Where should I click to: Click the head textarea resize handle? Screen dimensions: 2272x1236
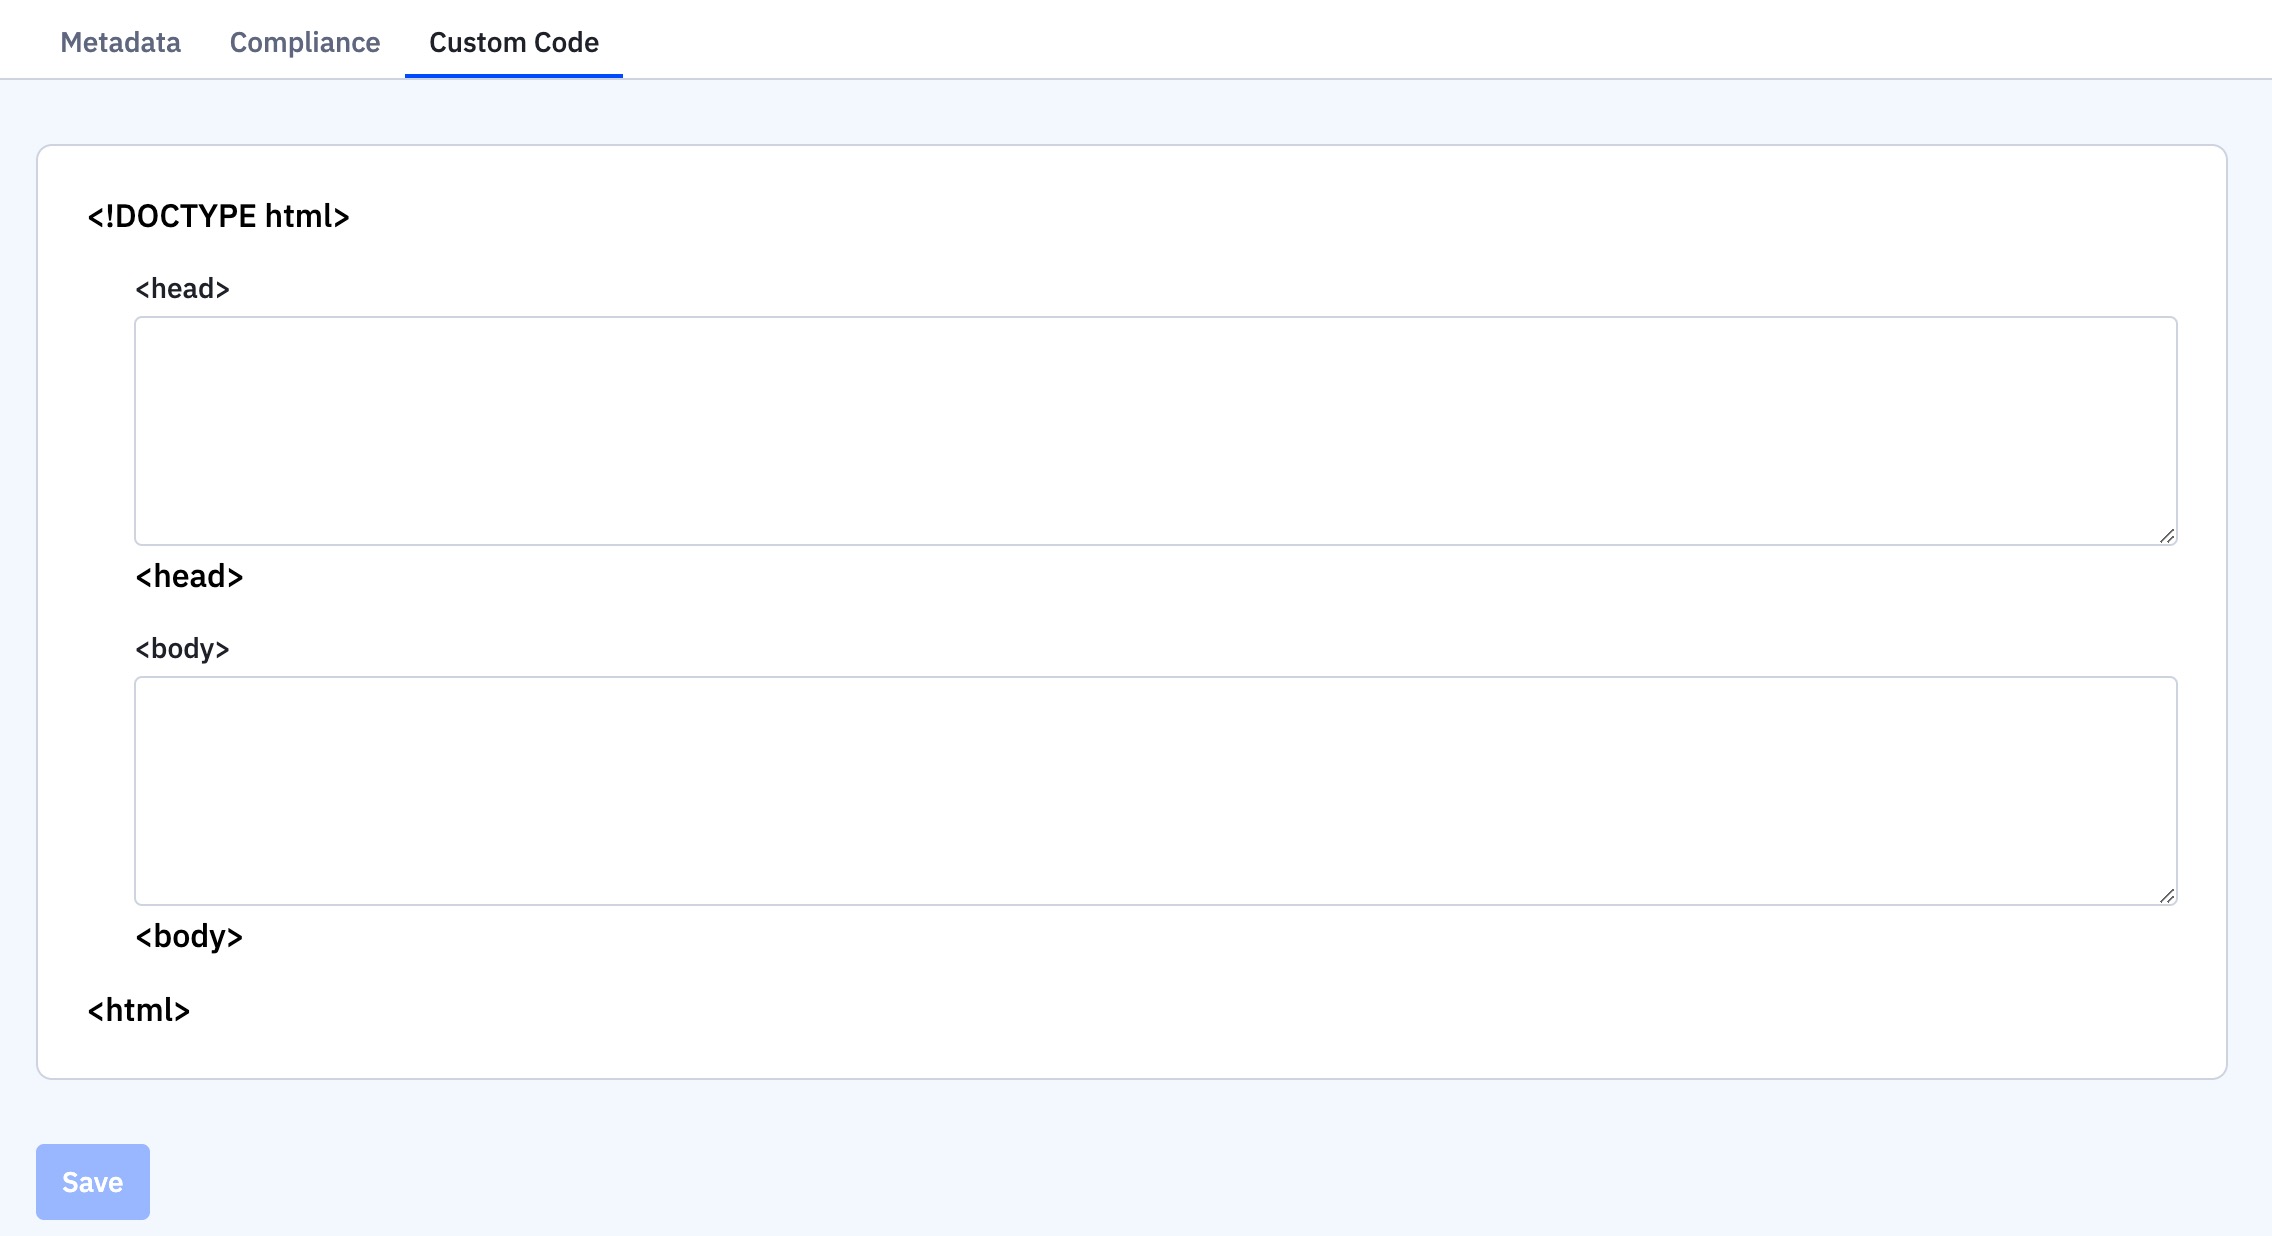[2166, 536]
